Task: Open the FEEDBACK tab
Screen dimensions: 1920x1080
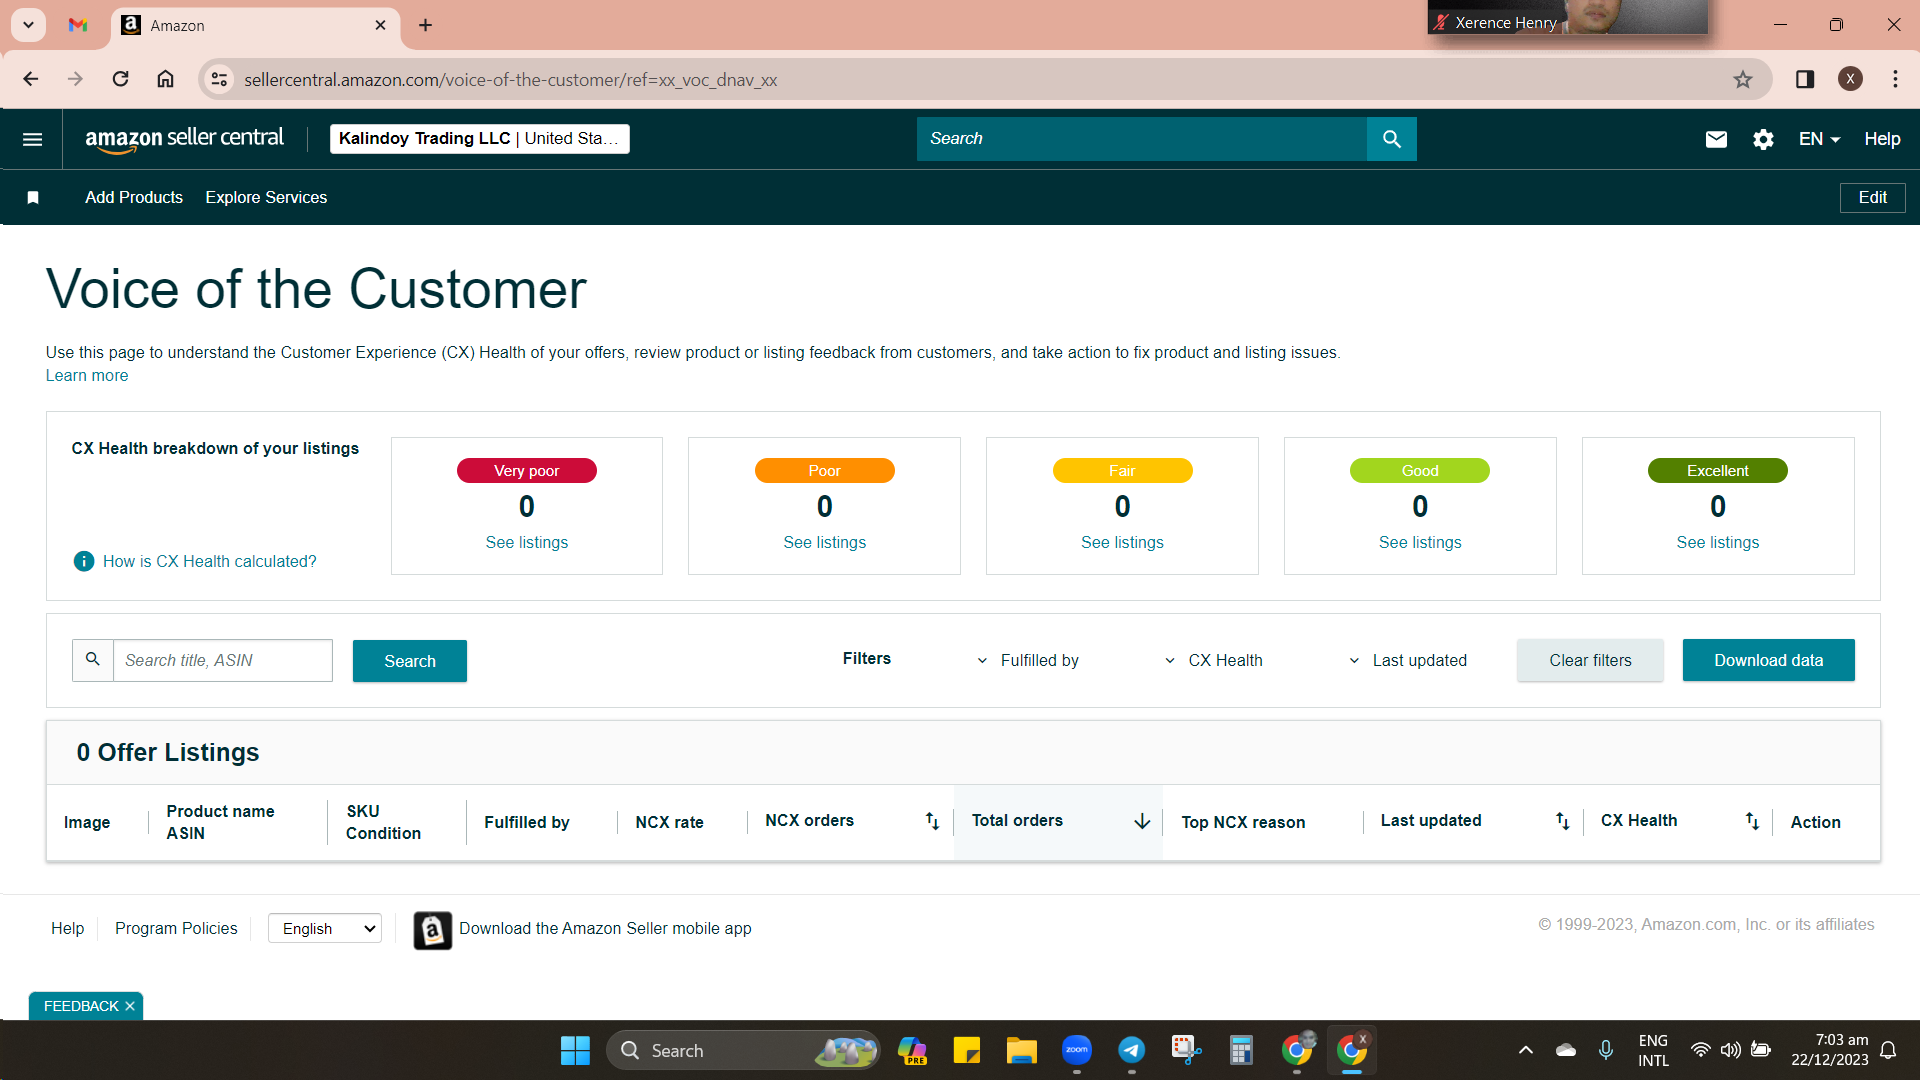Action: point(81,1006)
